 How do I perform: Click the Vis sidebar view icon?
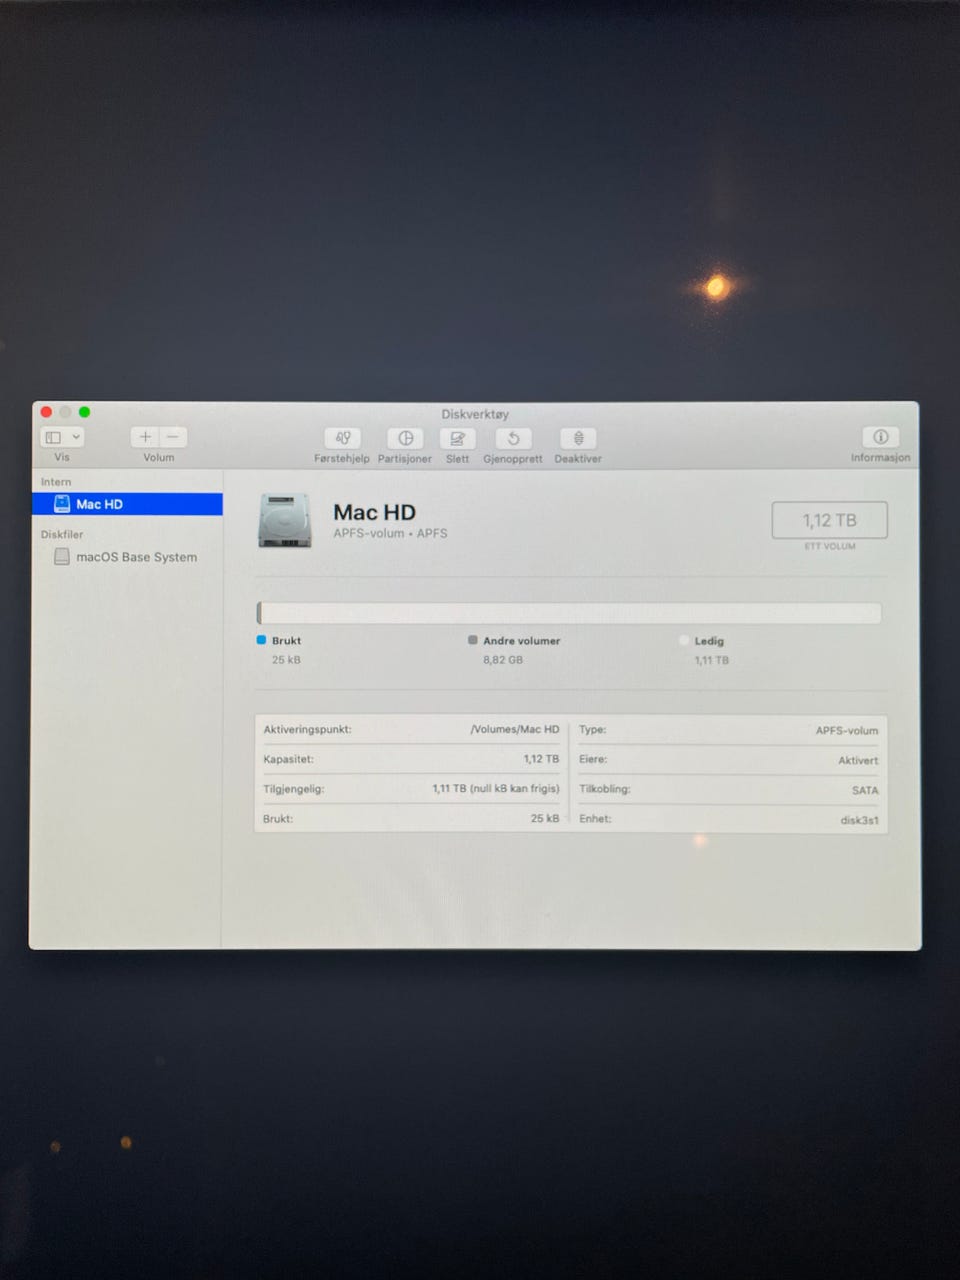54,437
